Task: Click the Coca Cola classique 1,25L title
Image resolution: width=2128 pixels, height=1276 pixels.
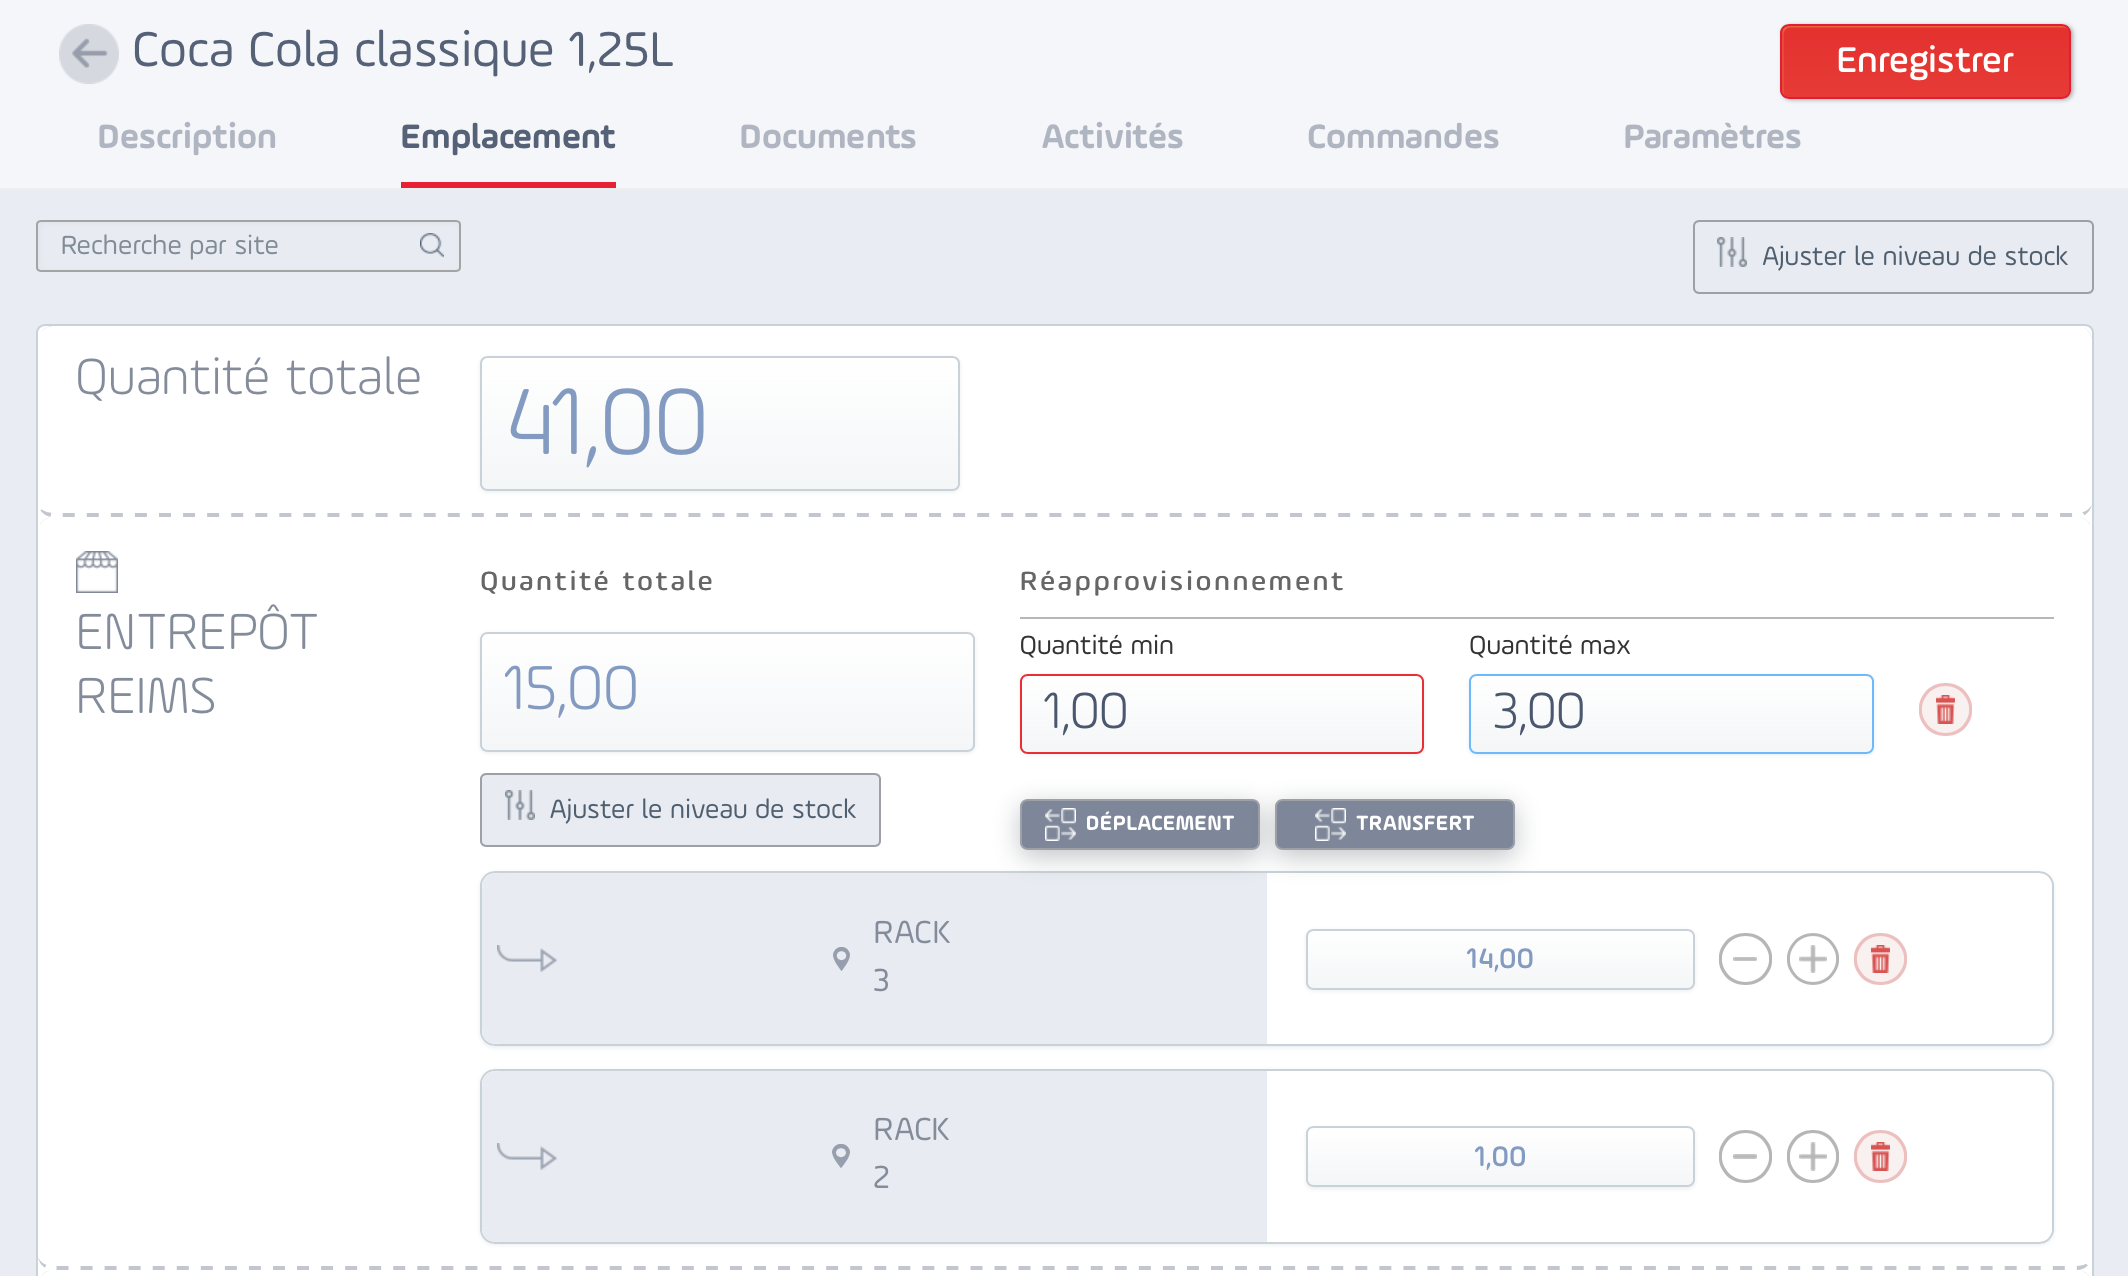Action: [x=402, y=50]
